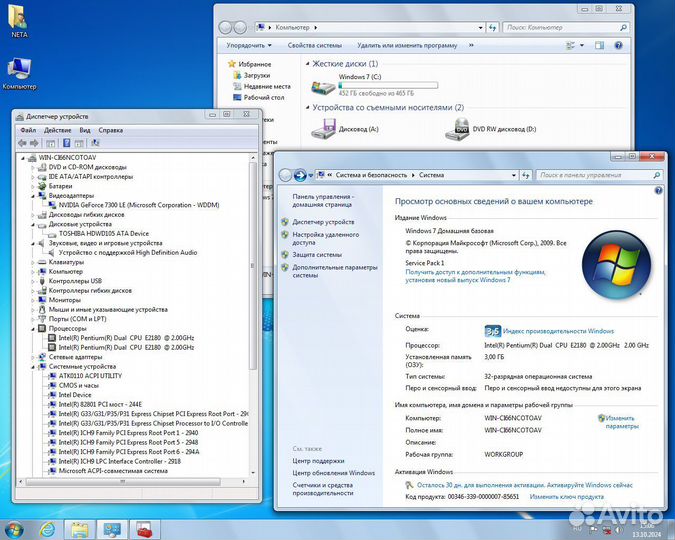Click the Back arrow in Device Manager toolbar
Viewport: 675px width, 540px height.
pyautogui.click(x=22, y=143)
